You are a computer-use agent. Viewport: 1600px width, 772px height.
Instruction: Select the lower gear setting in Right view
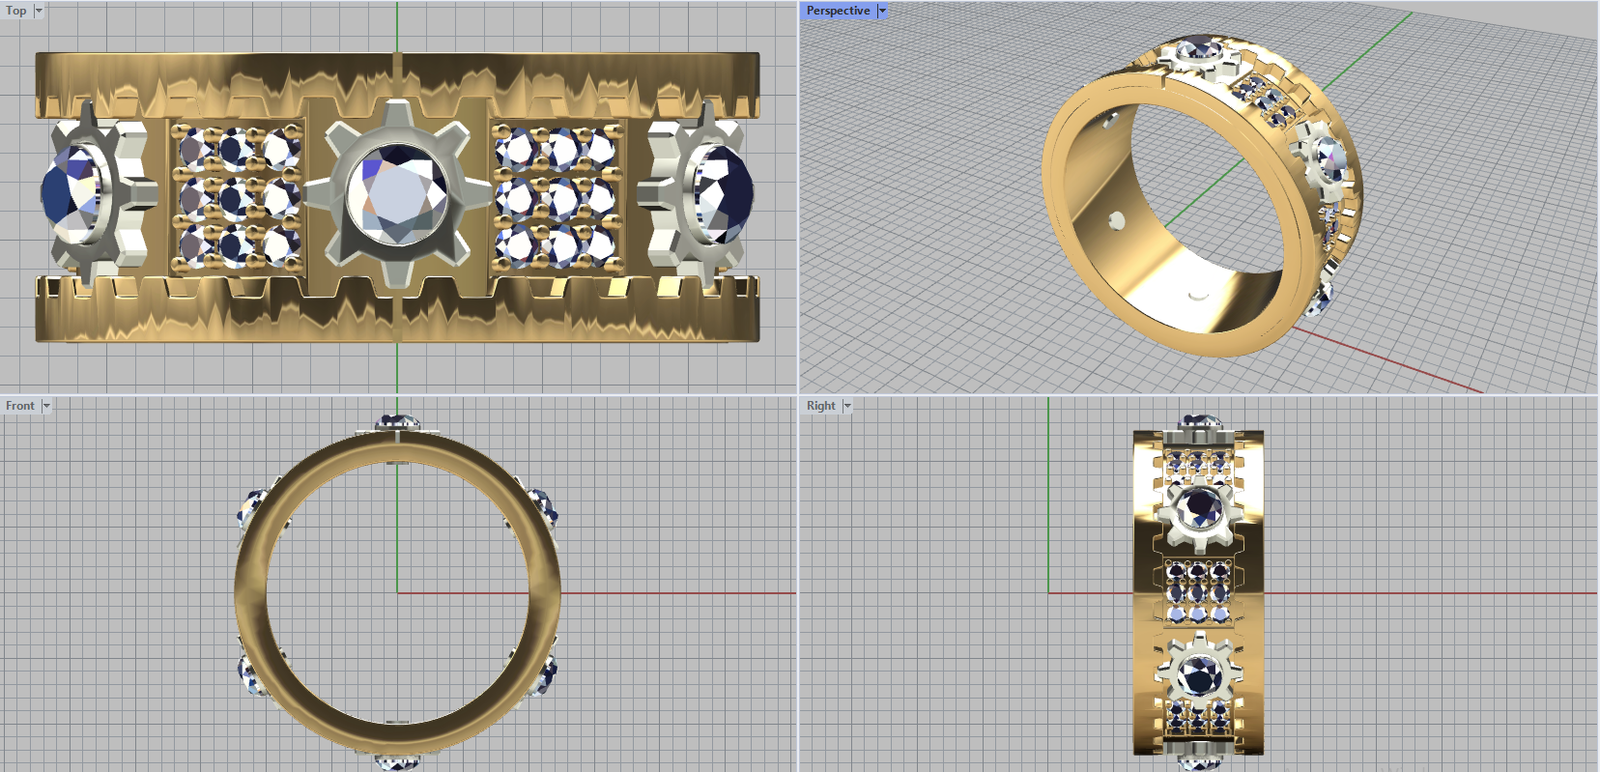tap(1198, 676)
